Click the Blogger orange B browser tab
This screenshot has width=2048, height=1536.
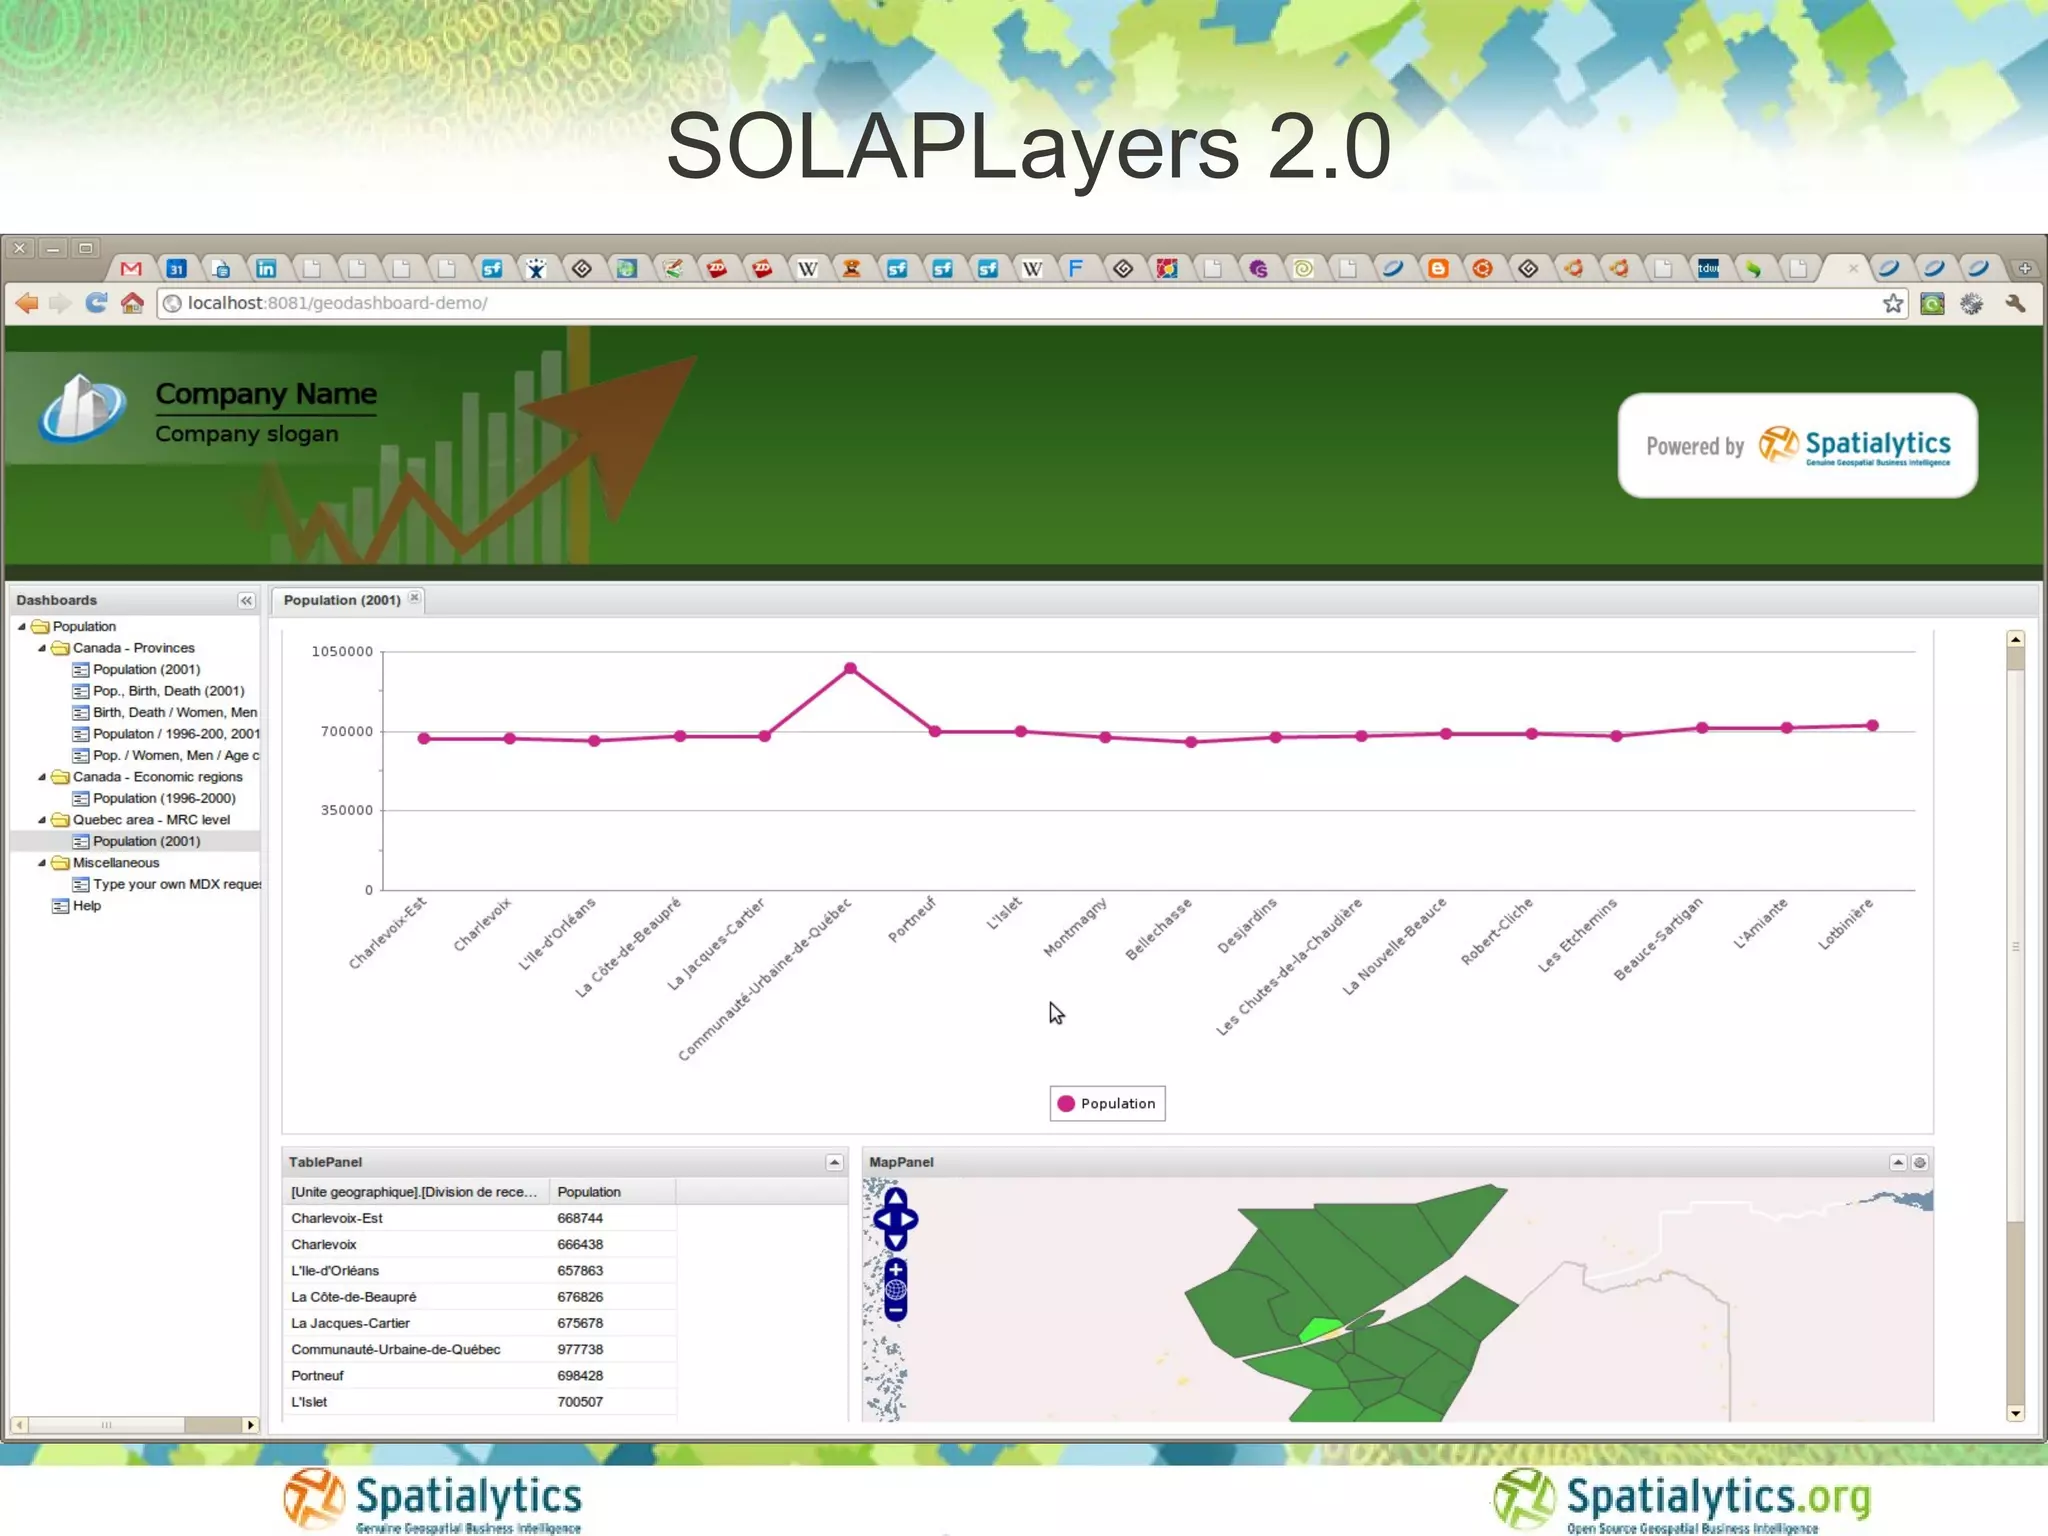tap(1438, 268)
